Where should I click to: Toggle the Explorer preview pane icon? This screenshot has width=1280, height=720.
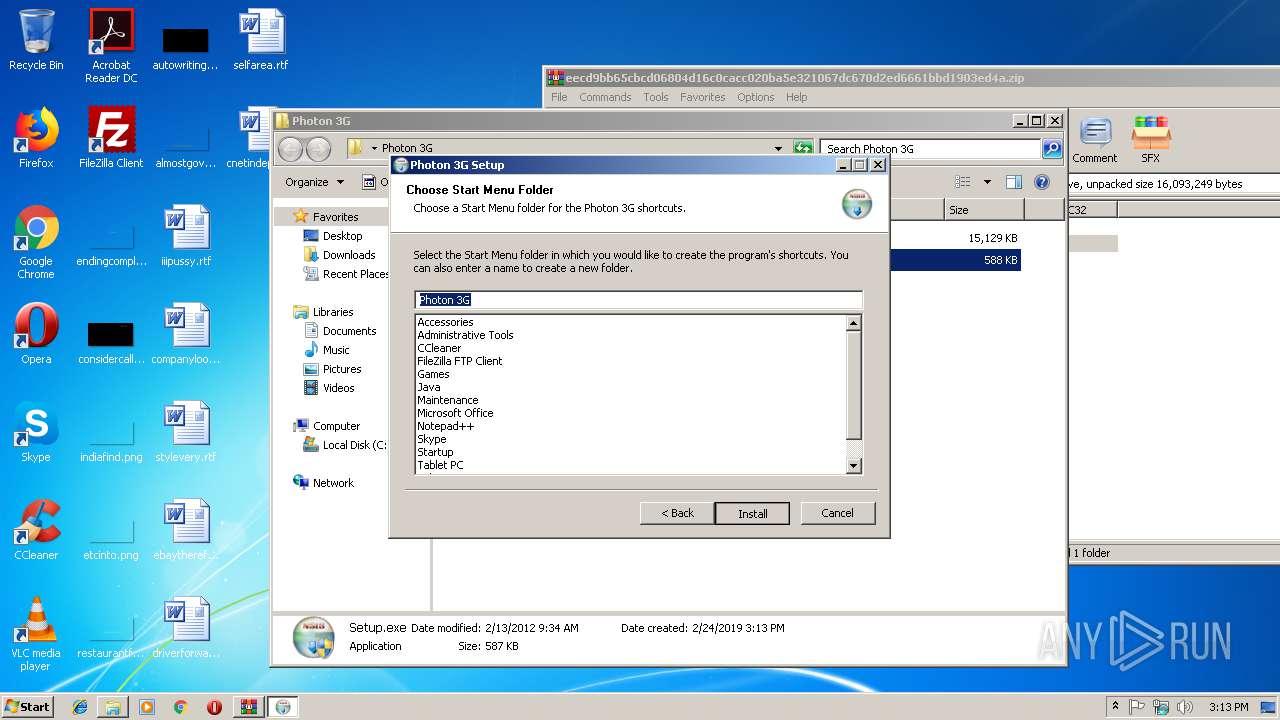point(1014,182)
